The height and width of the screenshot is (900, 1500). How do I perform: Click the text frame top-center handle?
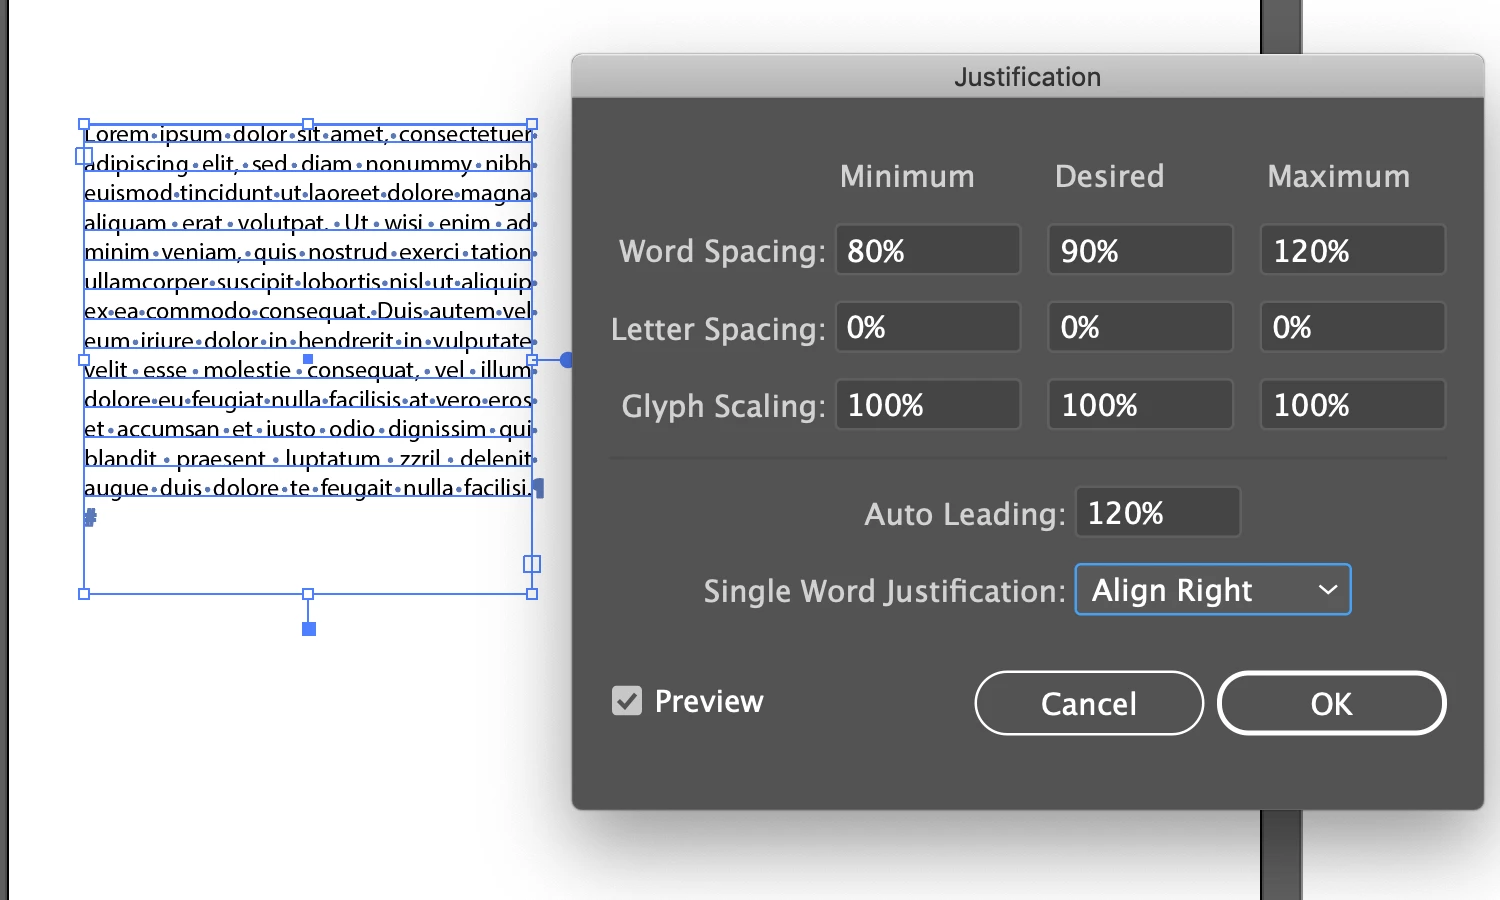point(308,125)
